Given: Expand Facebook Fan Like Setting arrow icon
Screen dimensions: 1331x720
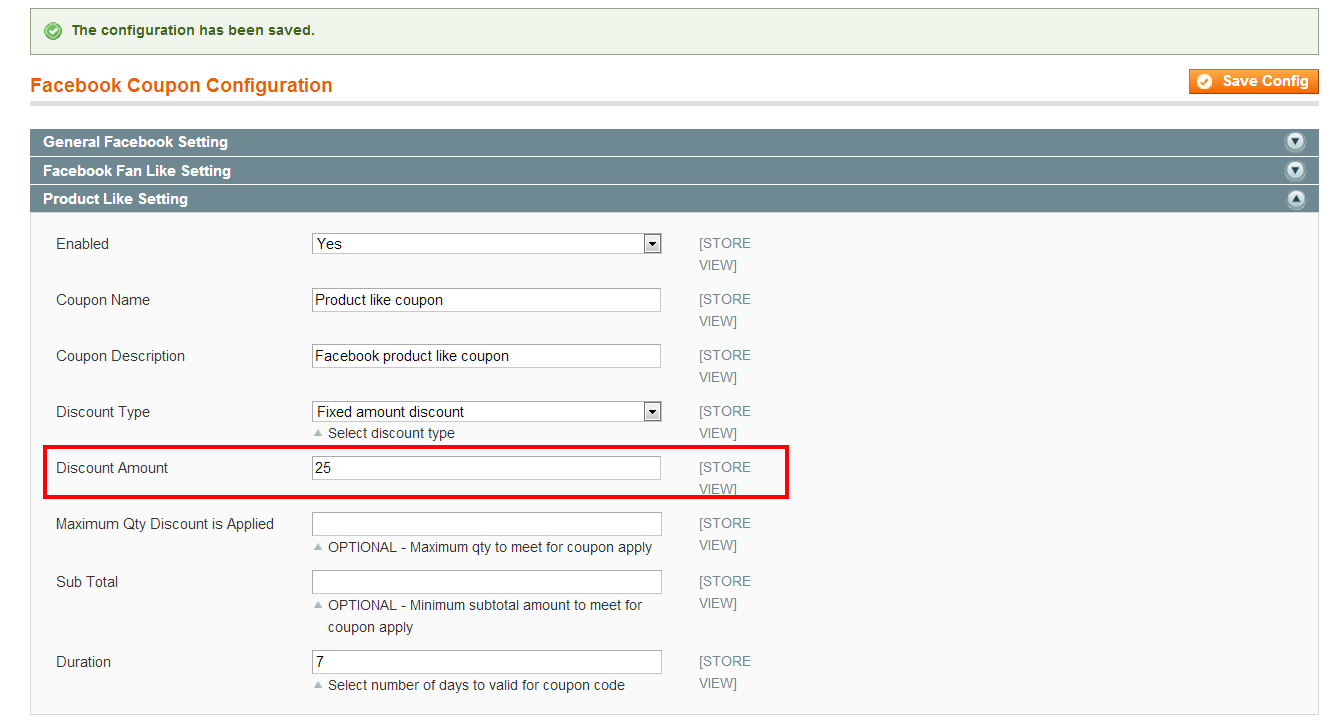Looking at the screenshot, I should [1296, 171].
